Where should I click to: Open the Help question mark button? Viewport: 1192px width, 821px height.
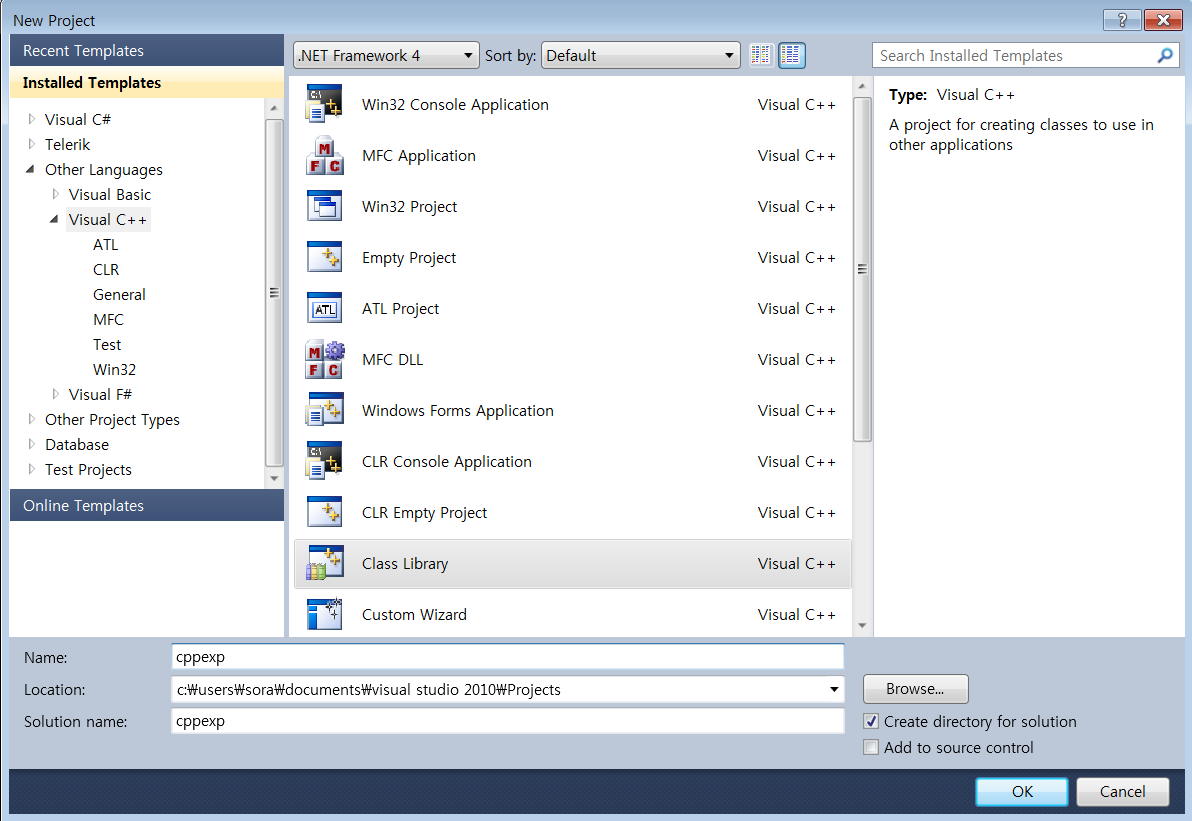pyautogui.click(x=1122, y=20)
